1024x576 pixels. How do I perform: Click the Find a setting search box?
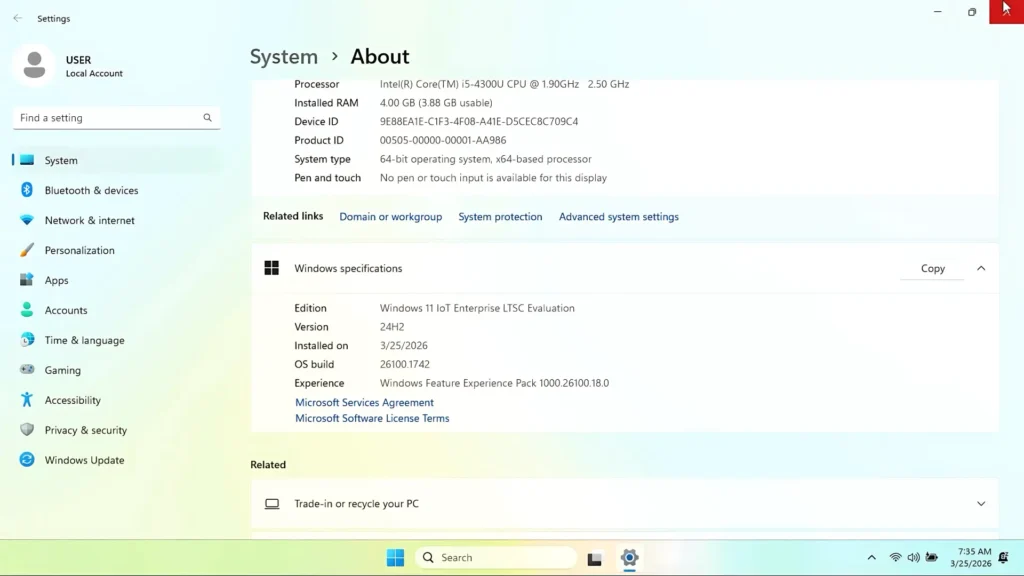coord(116,118)
